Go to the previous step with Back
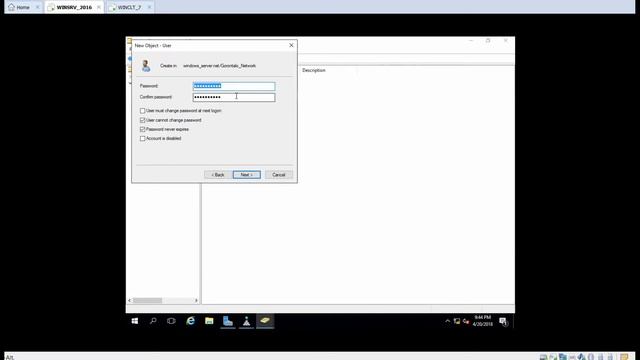The height and width of the screenshot is (360, 640). pyautogui.click(x=218, y=175)
